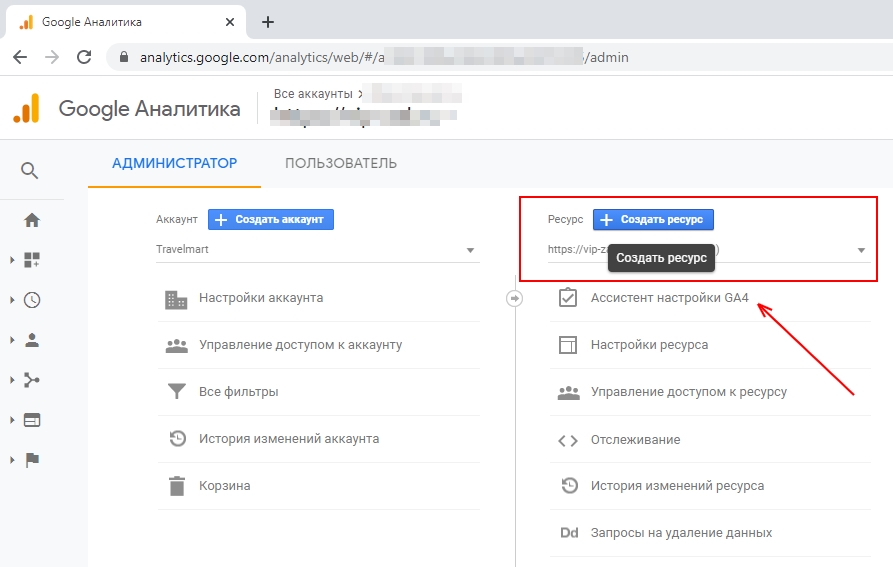893x567 pixels.
Task: Click the Создать аккаунт button
Action: [271, 219]
